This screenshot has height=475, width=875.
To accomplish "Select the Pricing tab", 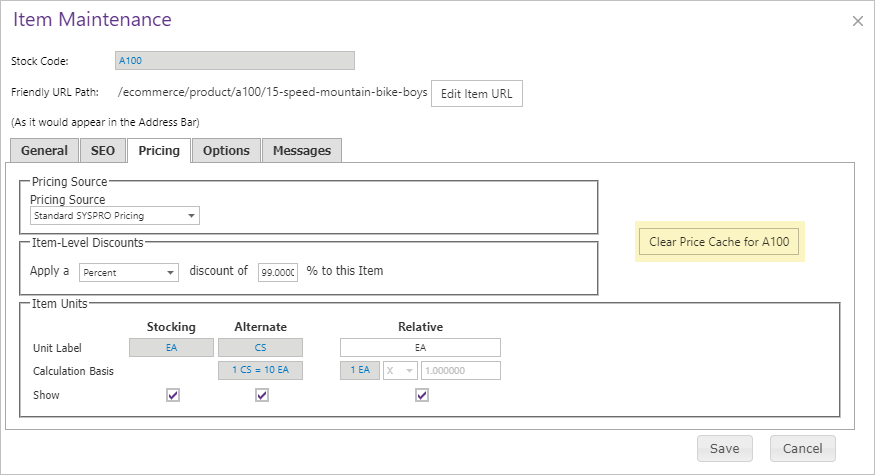I will tap(159, 151).
